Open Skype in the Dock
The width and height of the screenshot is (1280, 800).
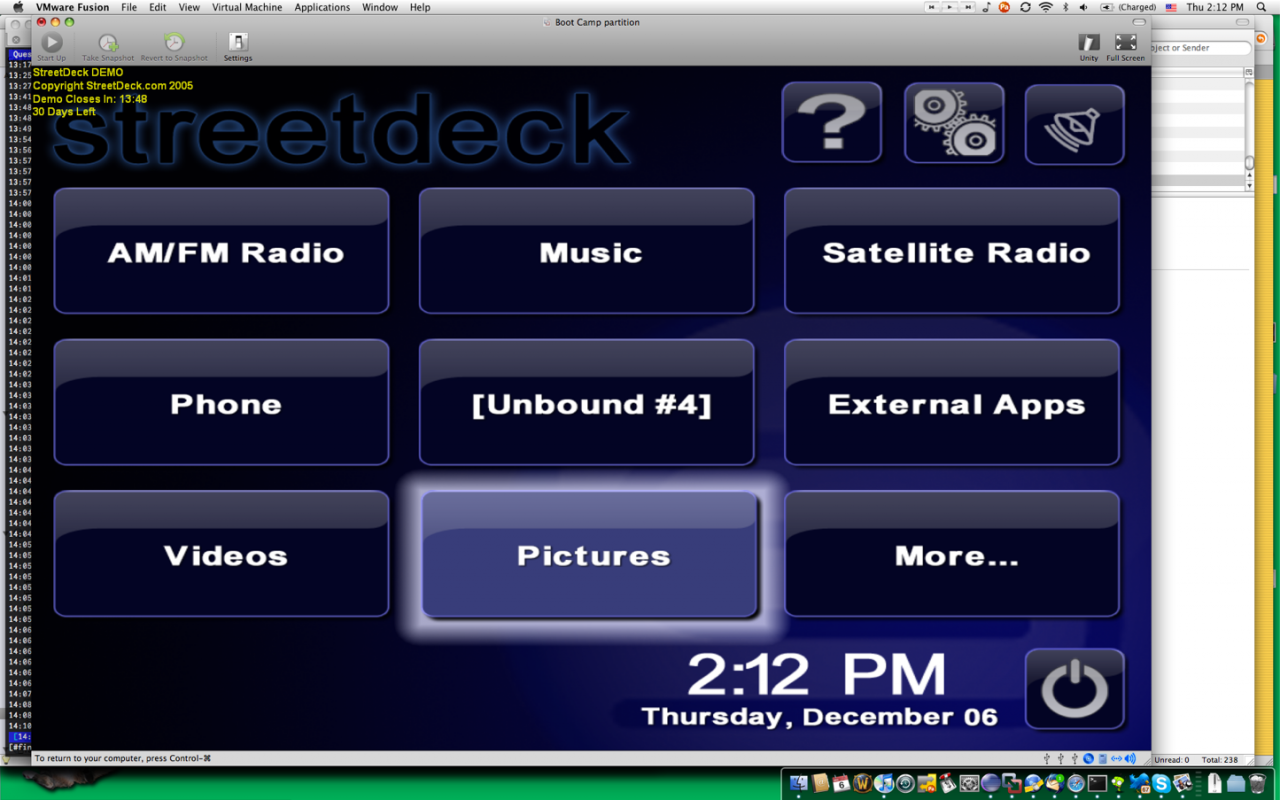pos(1161,783)
